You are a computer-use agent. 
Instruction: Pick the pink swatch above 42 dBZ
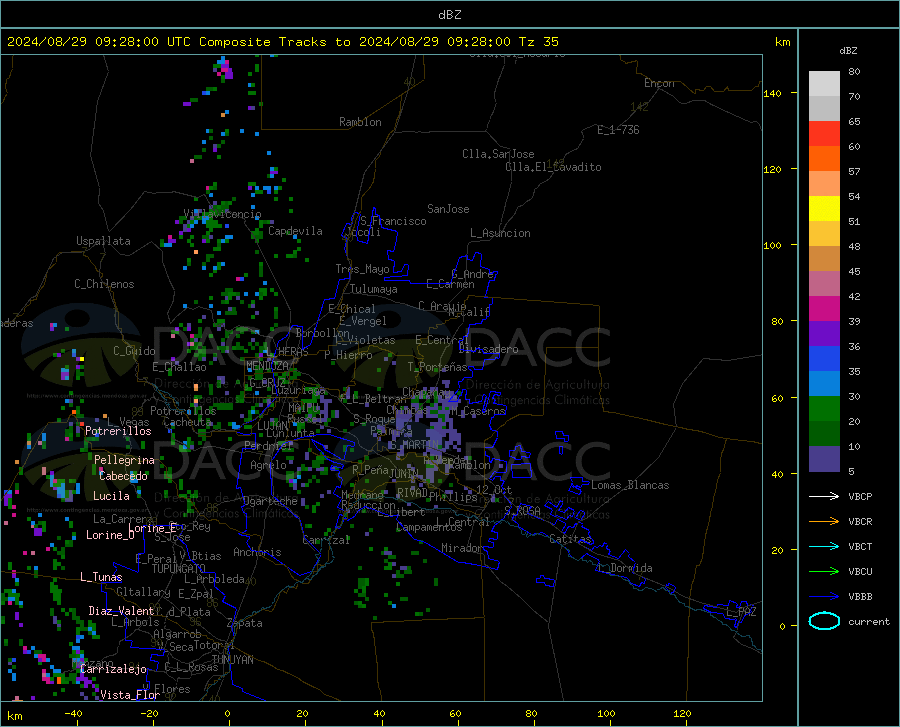click(x=824, y=284)
